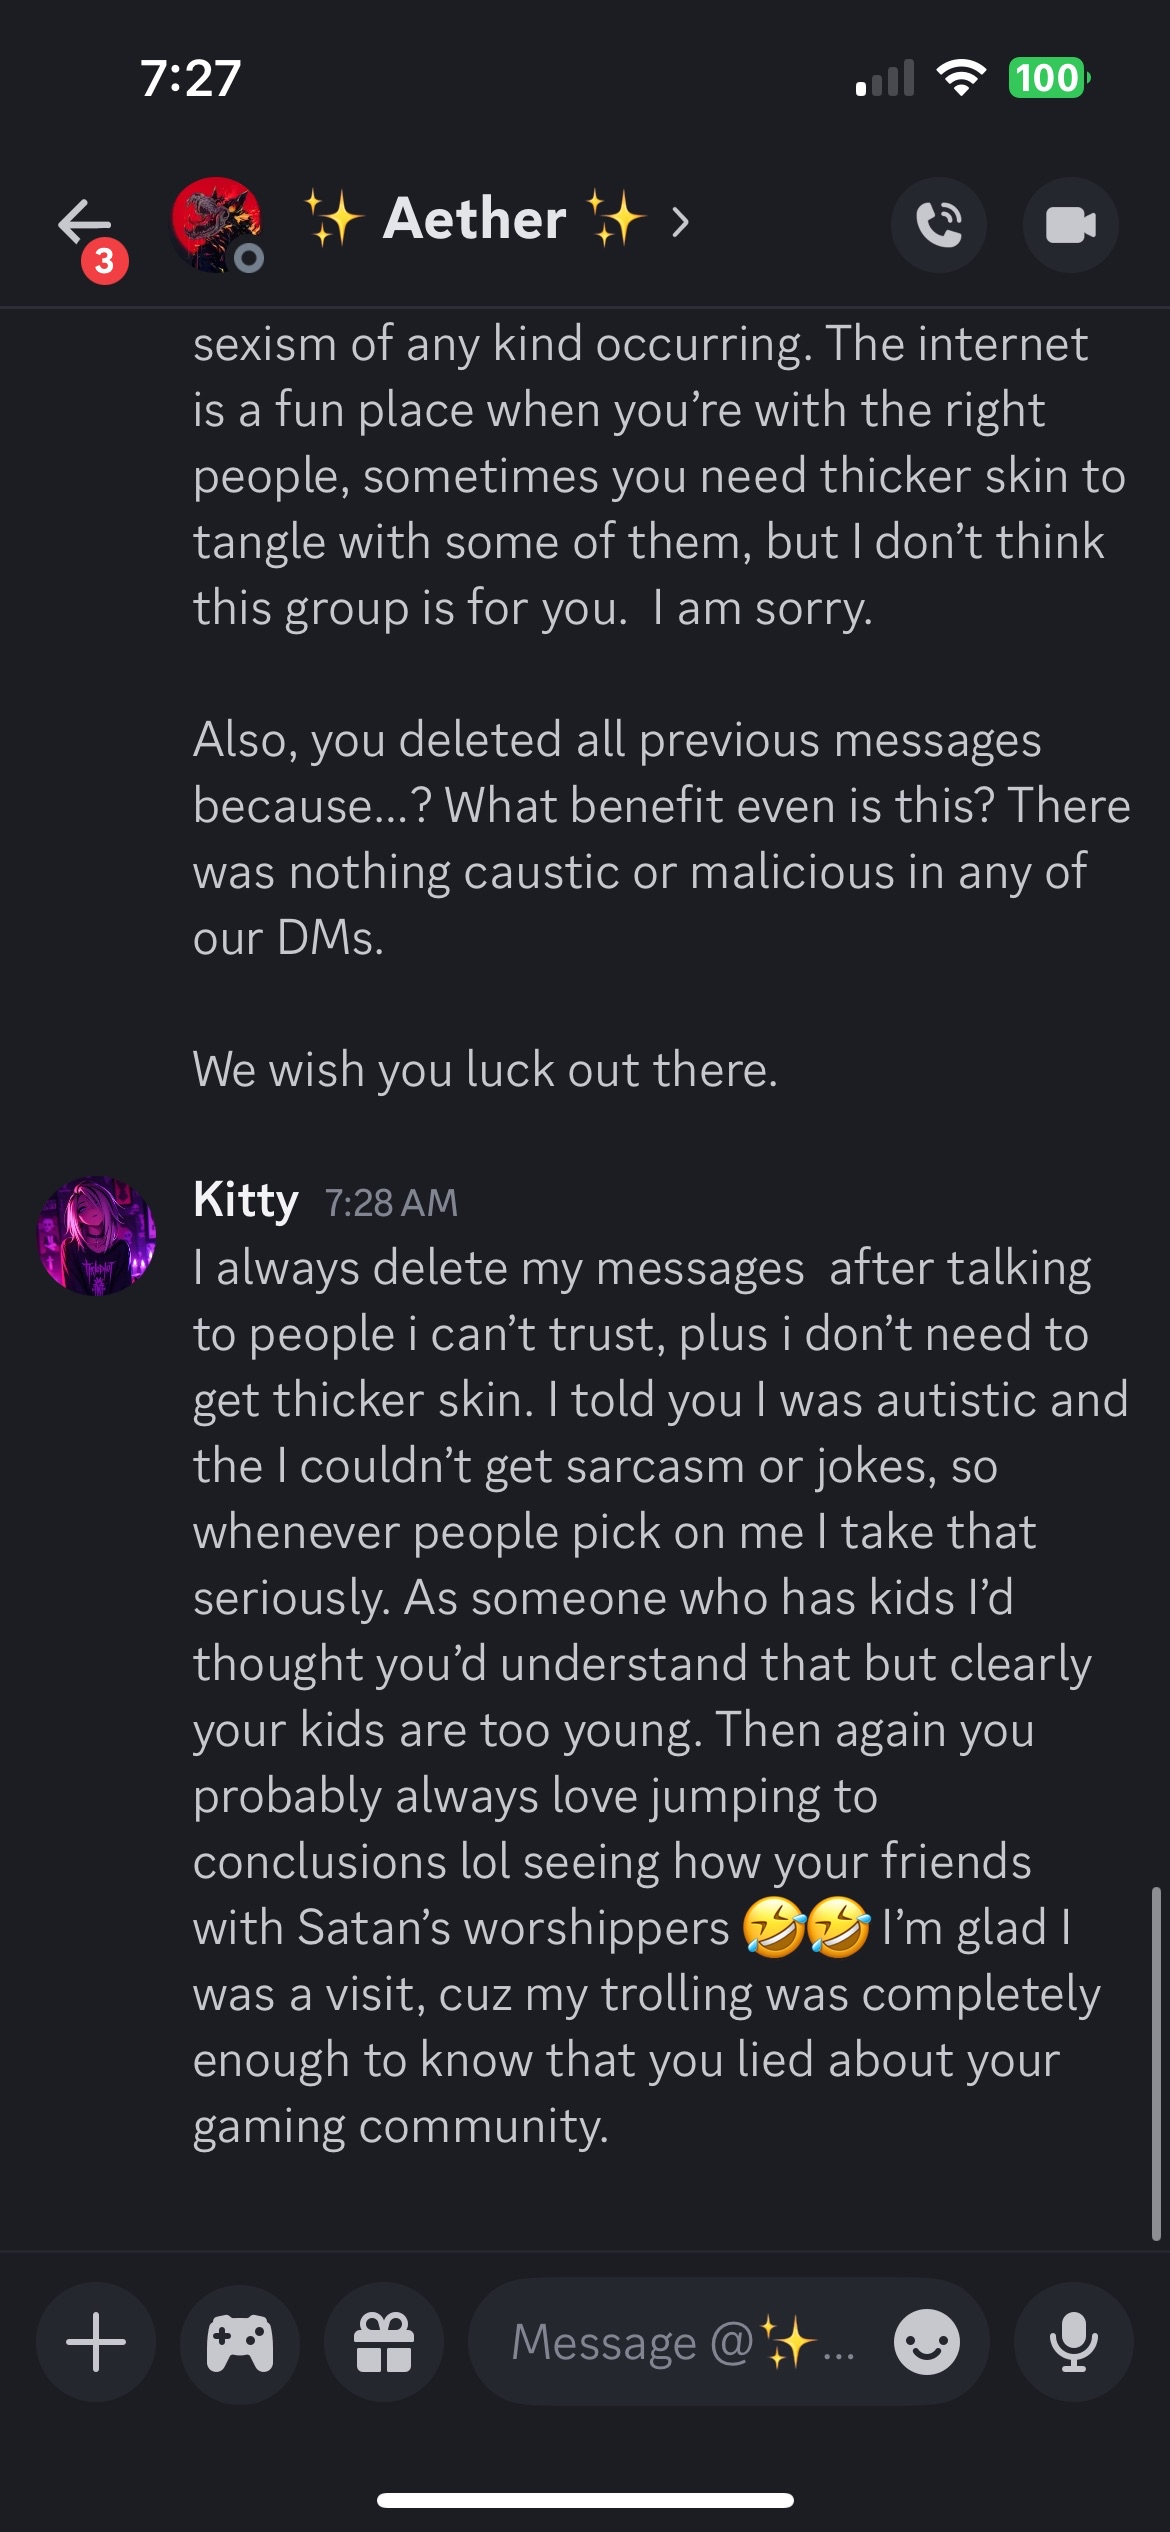Tap the microphone voice message button
1170x2532 pixels.
point(1073,2342)
